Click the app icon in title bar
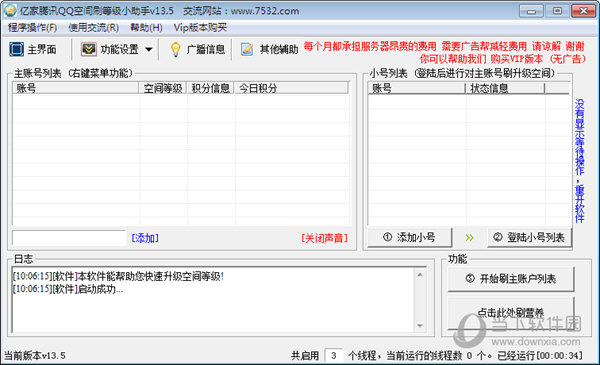 (10, 10)
